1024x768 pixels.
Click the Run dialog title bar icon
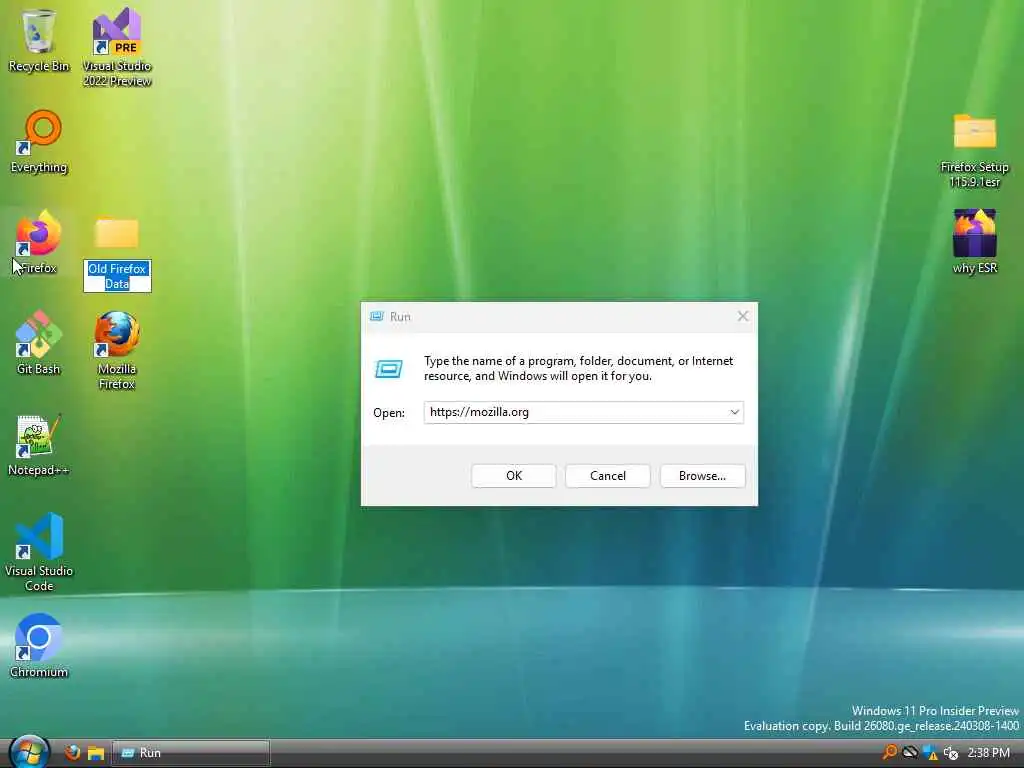(x=377, y=317)
